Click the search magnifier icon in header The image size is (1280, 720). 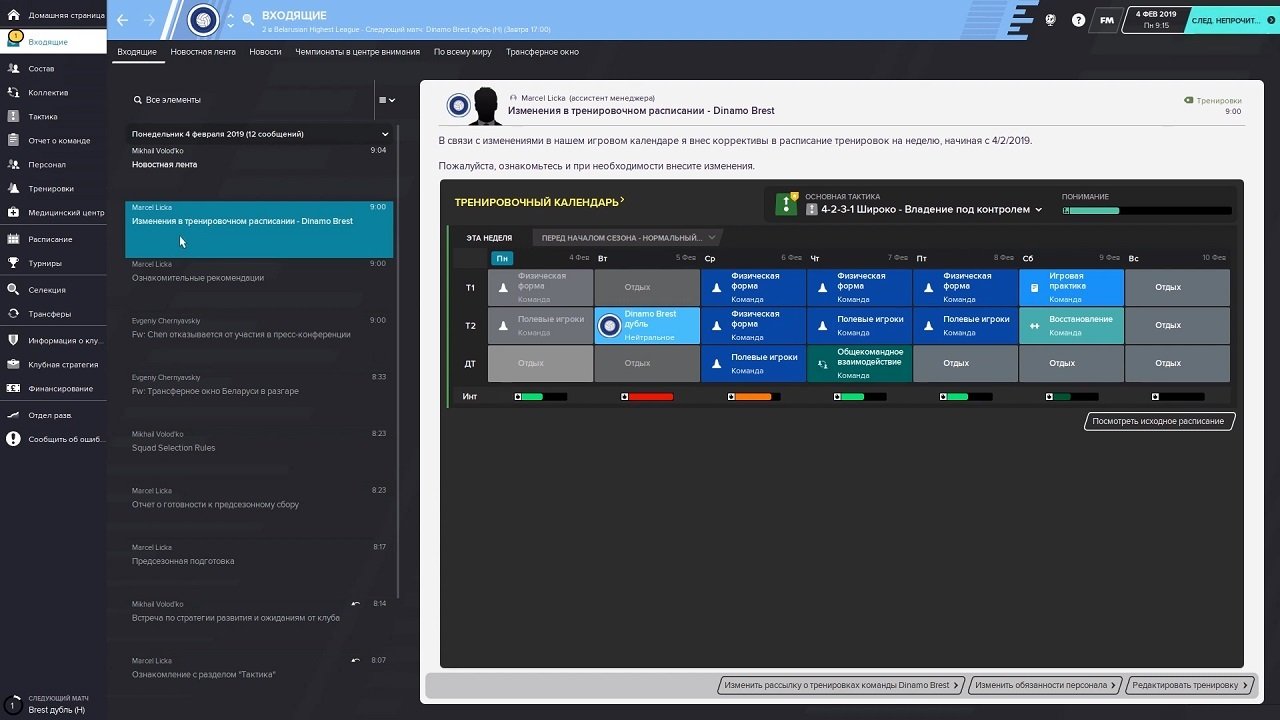[248, 20]
